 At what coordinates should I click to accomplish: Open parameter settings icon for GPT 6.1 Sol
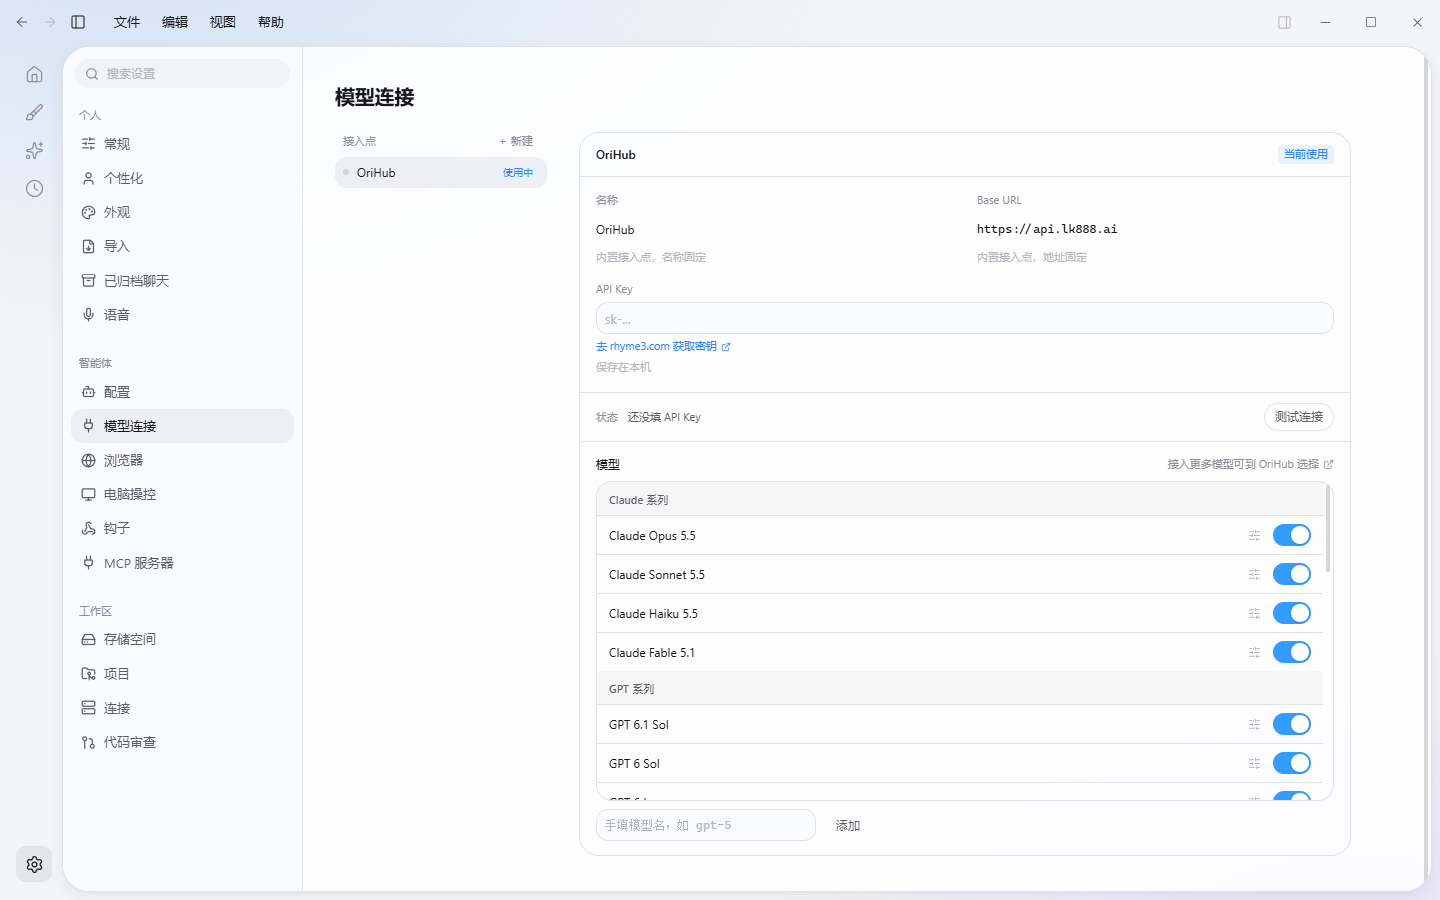point(1254,725)
